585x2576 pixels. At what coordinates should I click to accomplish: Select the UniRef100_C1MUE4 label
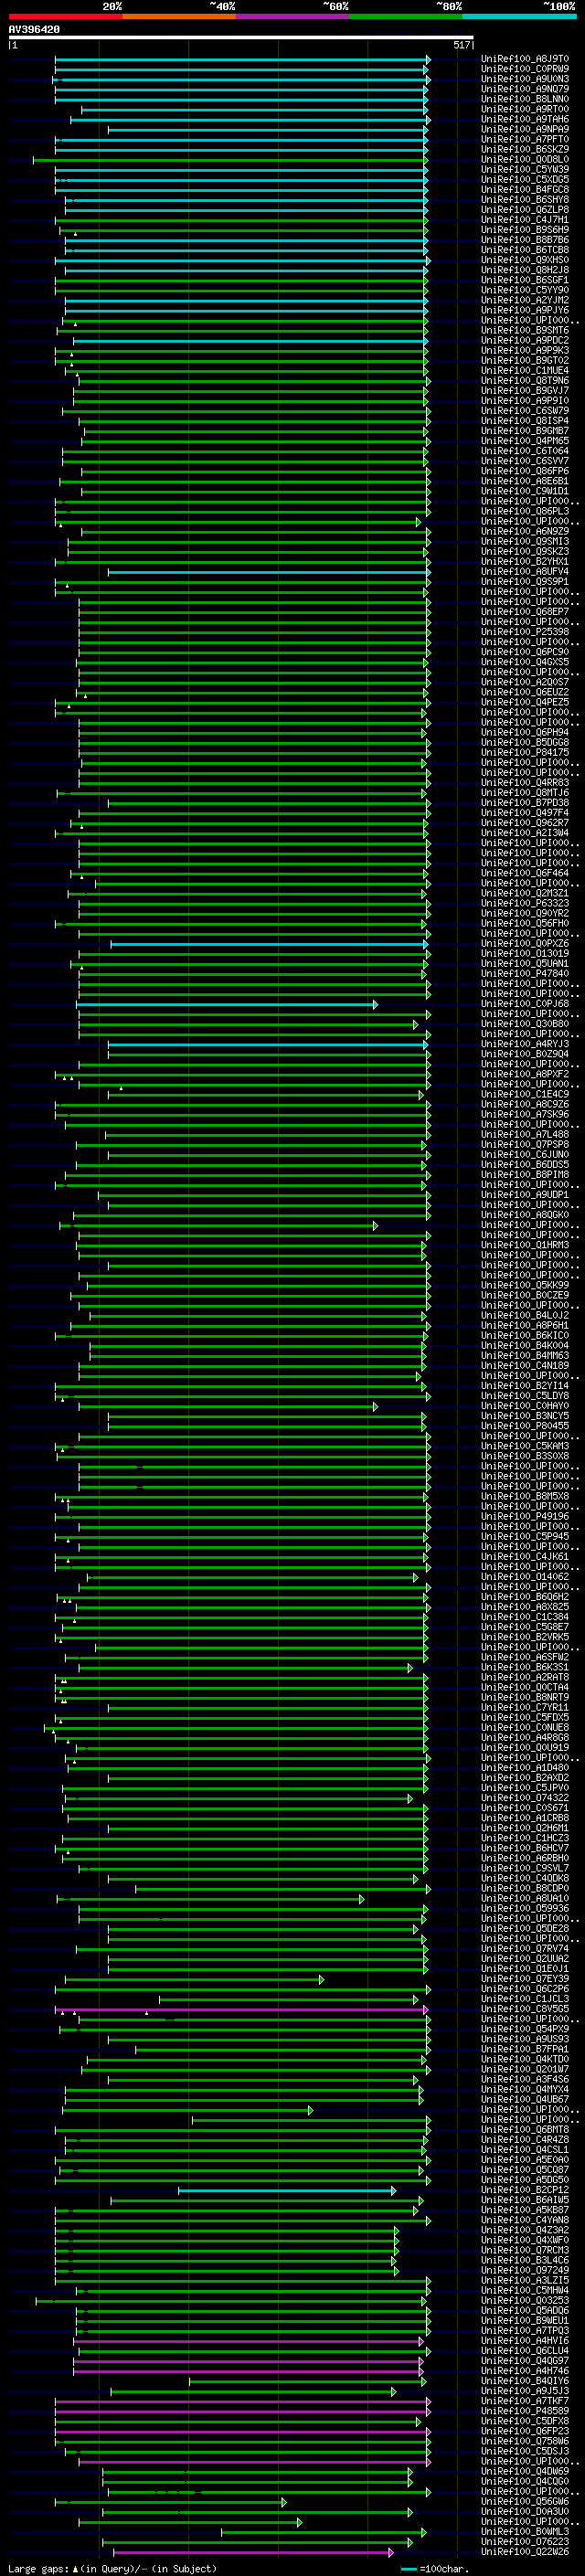point(525,370)
